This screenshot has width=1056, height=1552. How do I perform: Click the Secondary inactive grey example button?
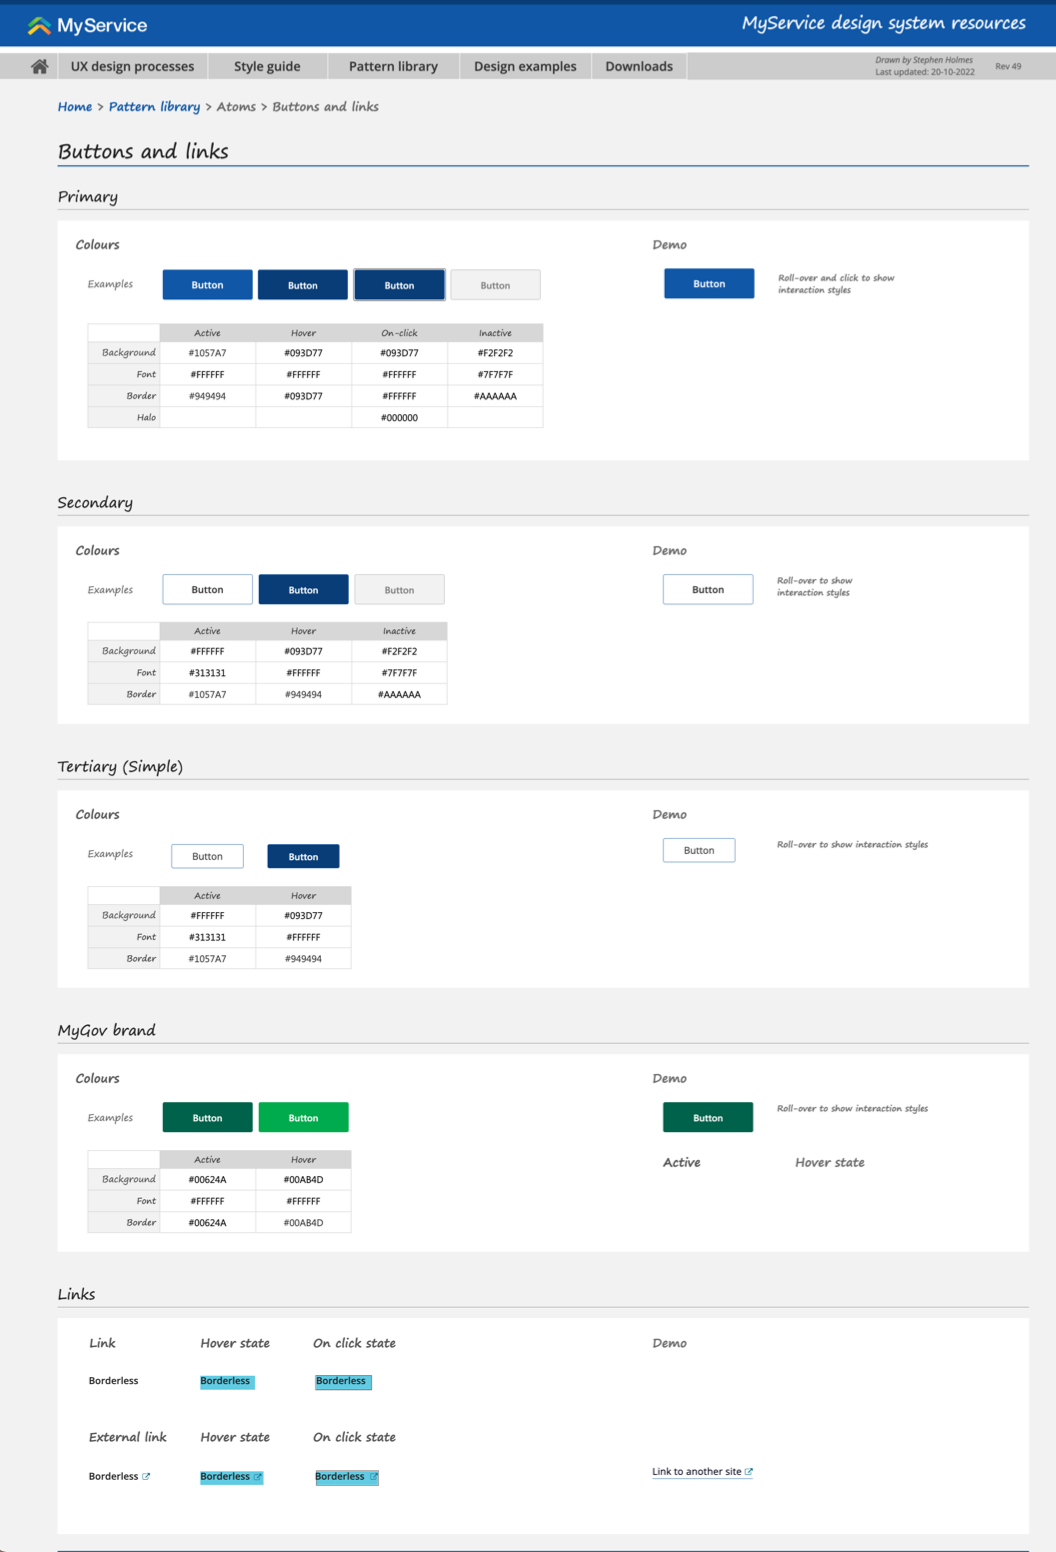(x=399, y=590)
